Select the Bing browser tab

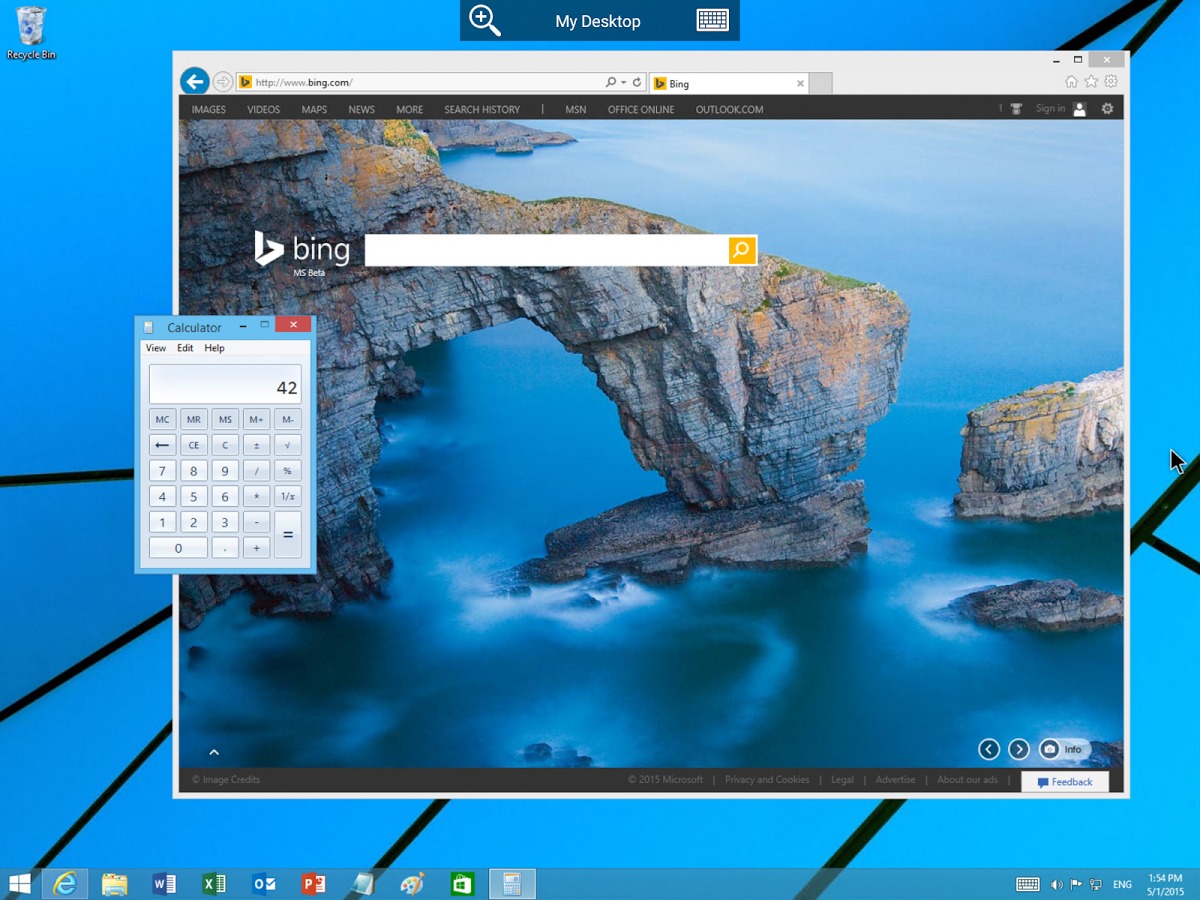click(728, 83)
